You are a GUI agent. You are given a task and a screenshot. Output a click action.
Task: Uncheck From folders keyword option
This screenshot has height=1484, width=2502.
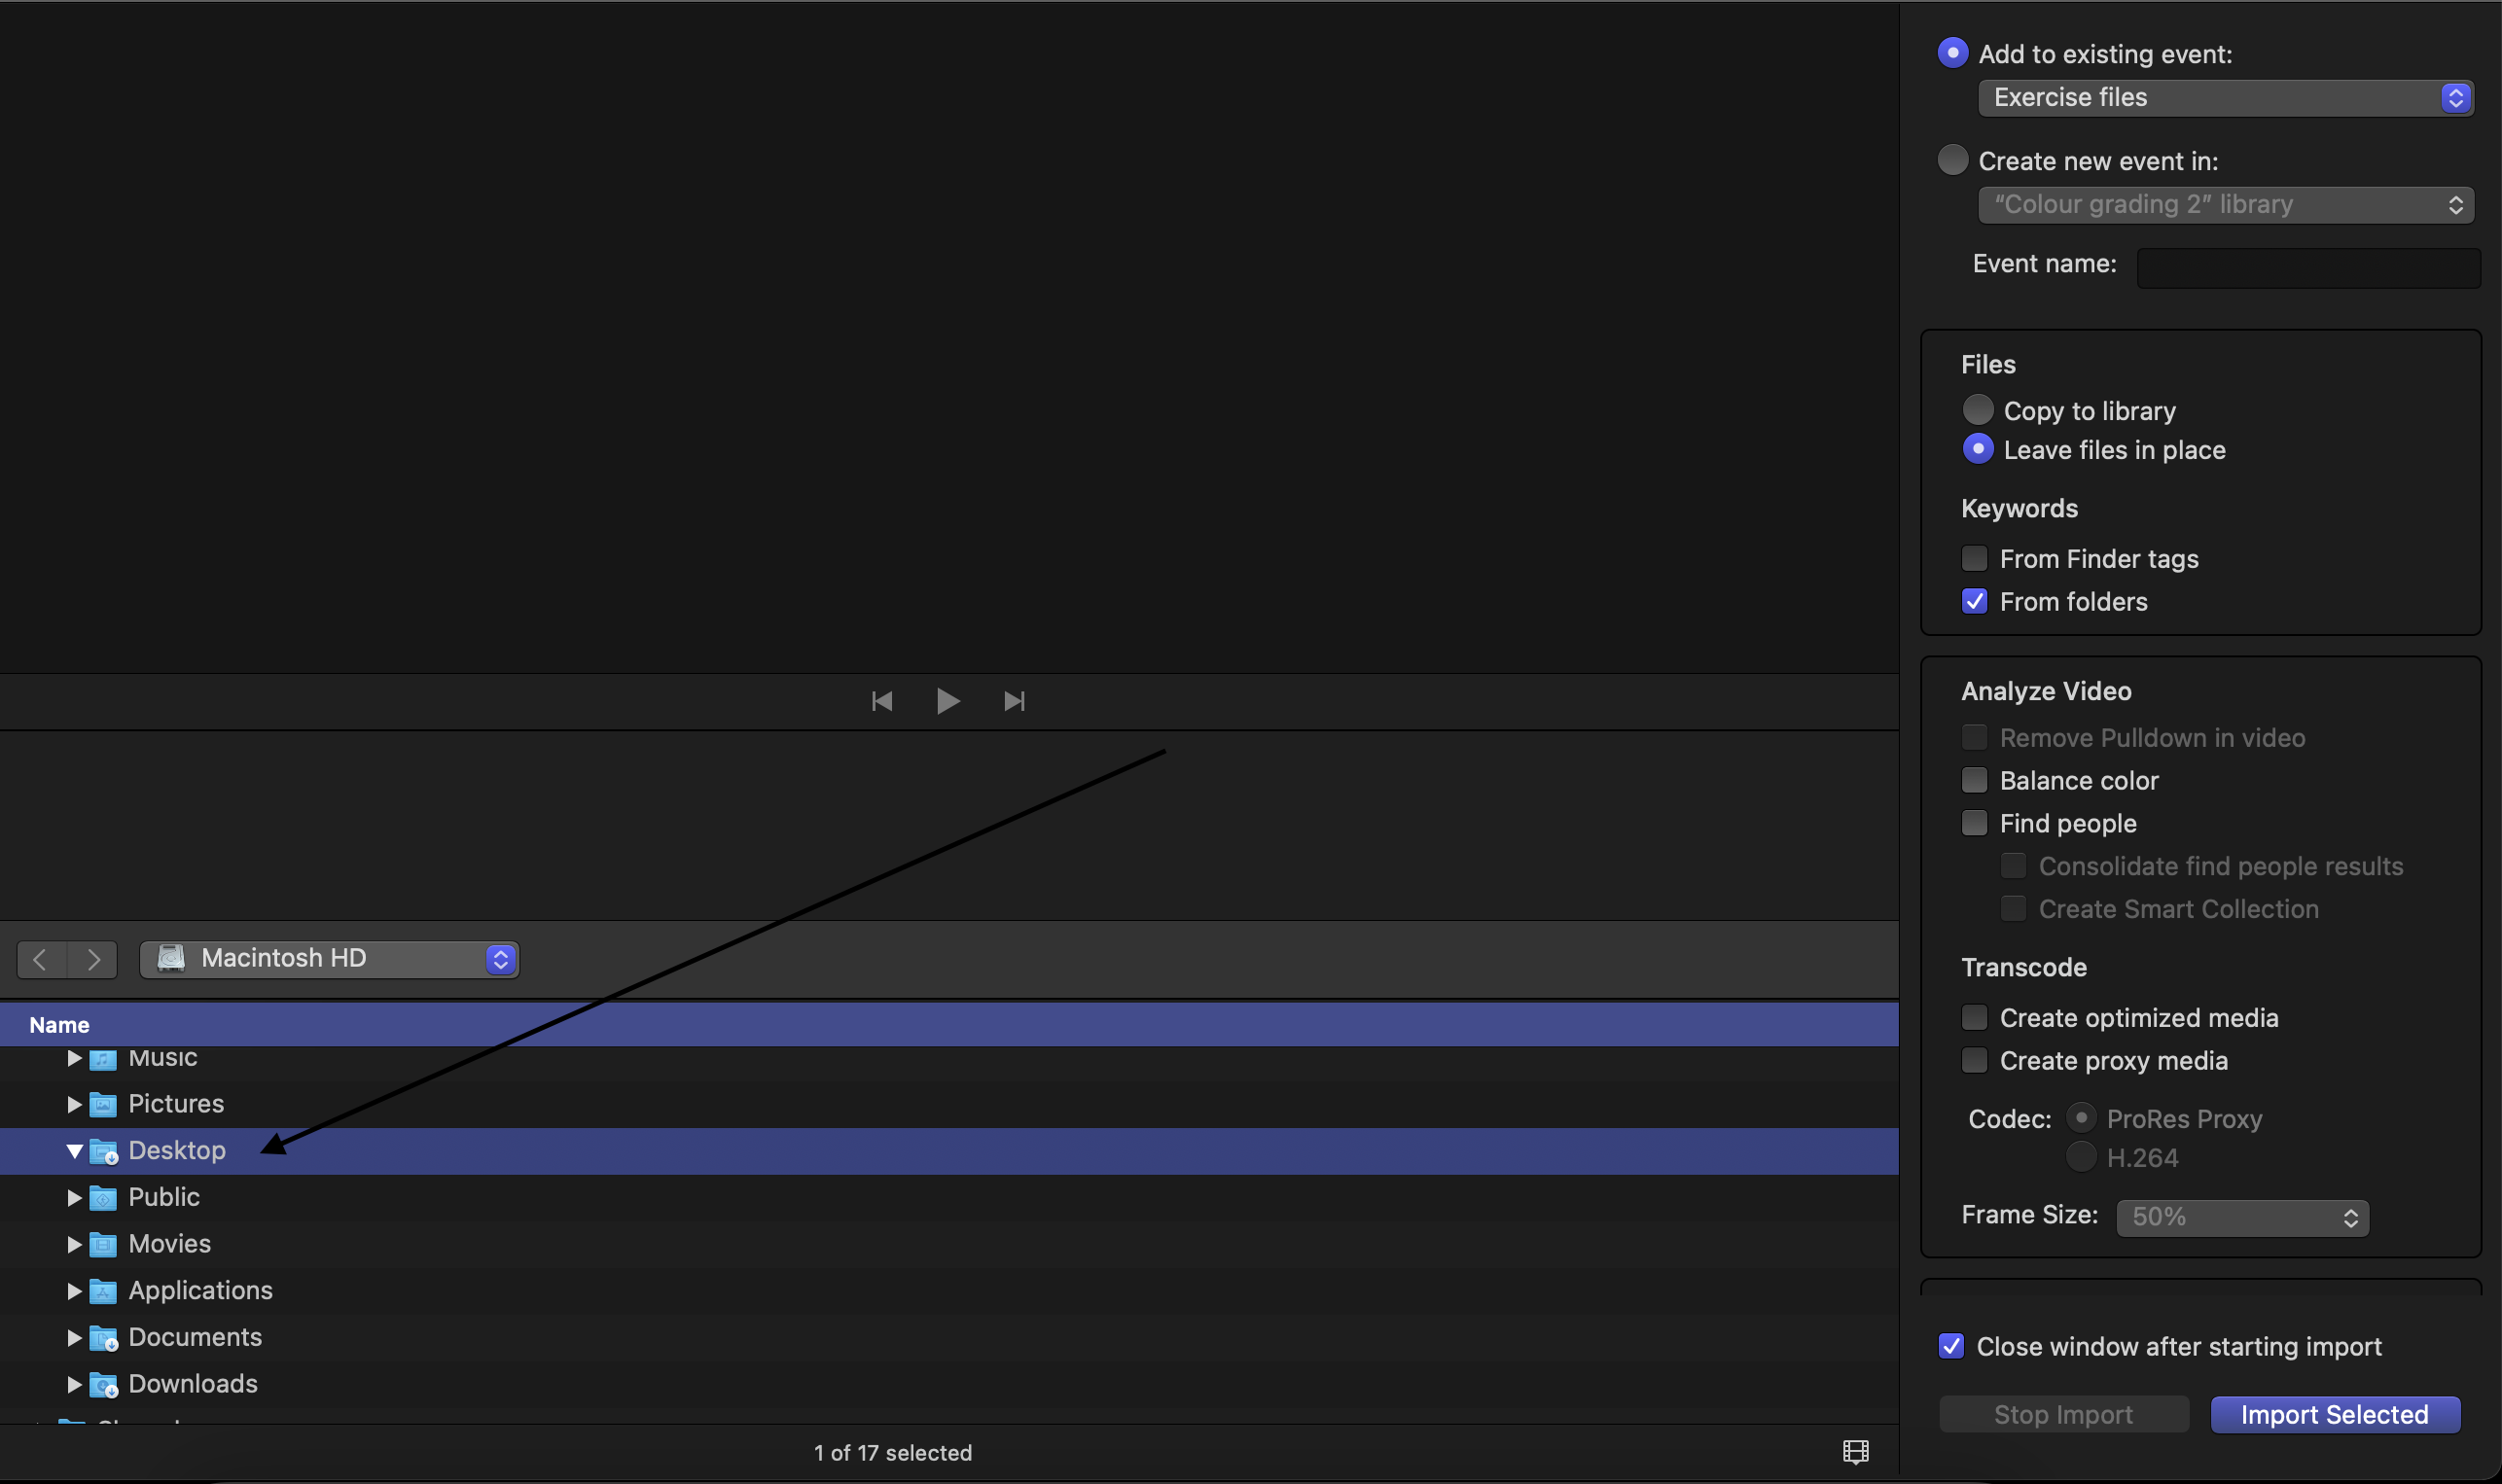click(1974, 601)
